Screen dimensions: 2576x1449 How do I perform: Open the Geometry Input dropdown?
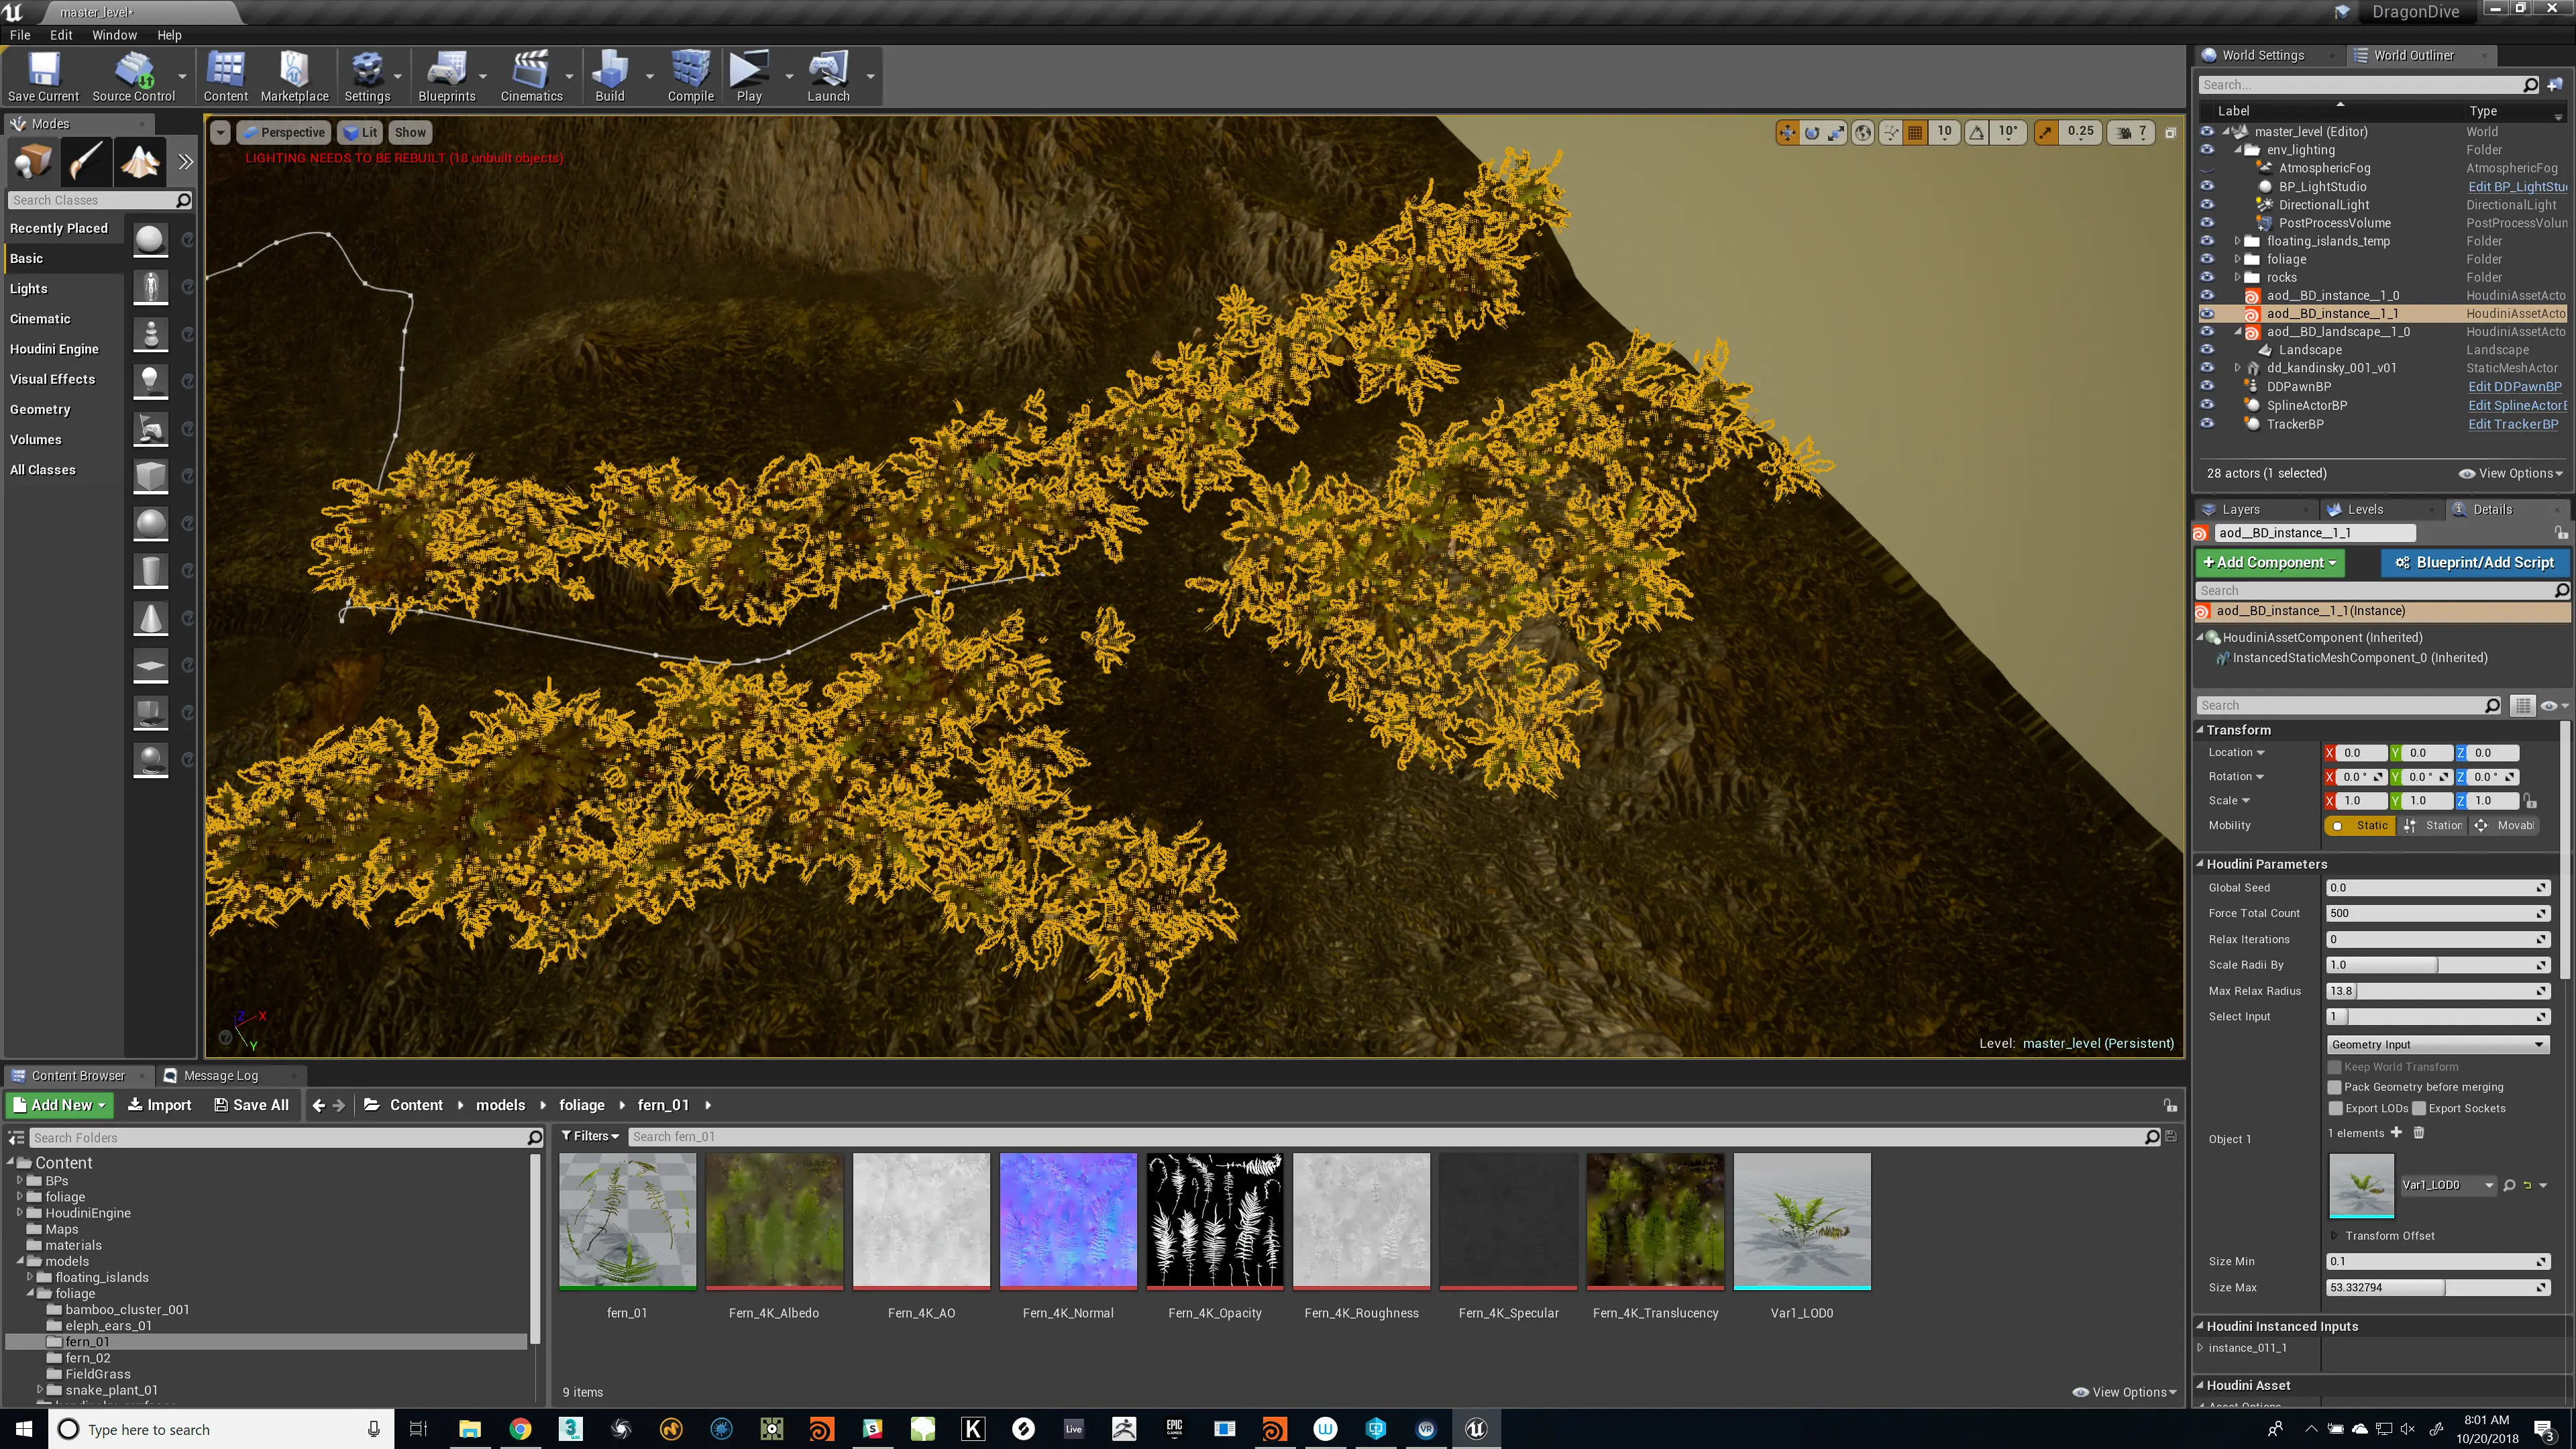click(2437, 1044)
